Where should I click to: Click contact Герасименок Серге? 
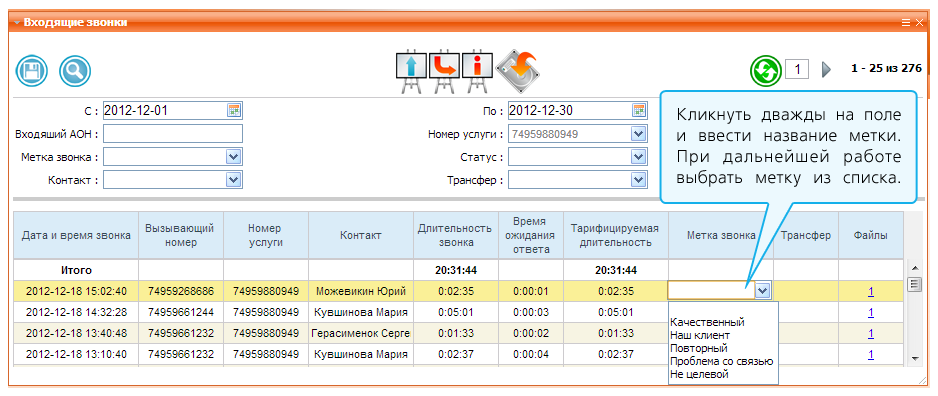361,333
